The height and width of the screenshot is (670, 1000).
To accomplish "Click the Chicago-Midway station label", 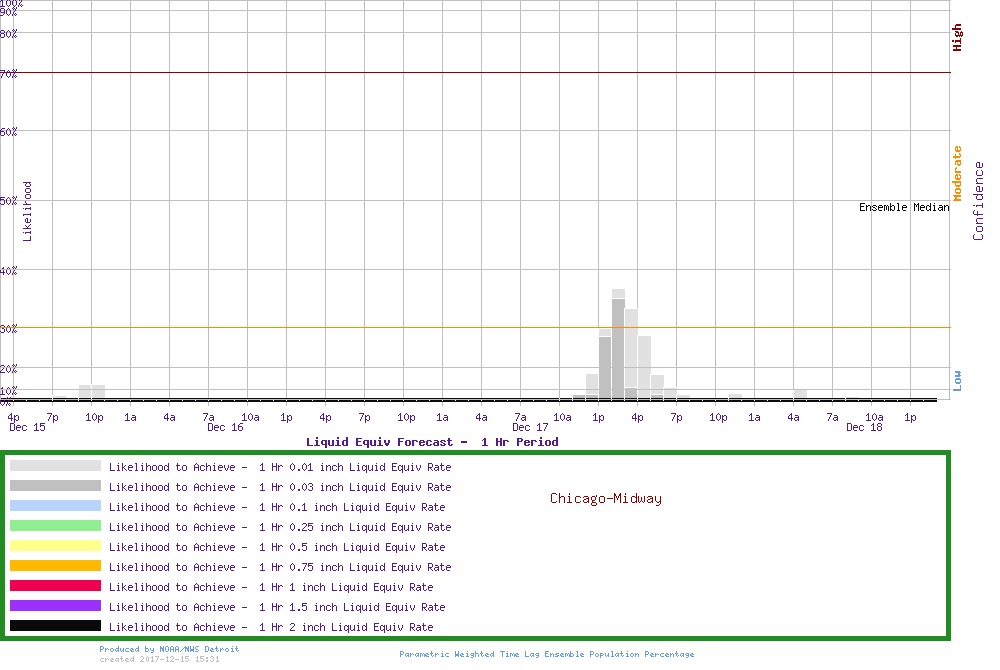I will point(605,498).
